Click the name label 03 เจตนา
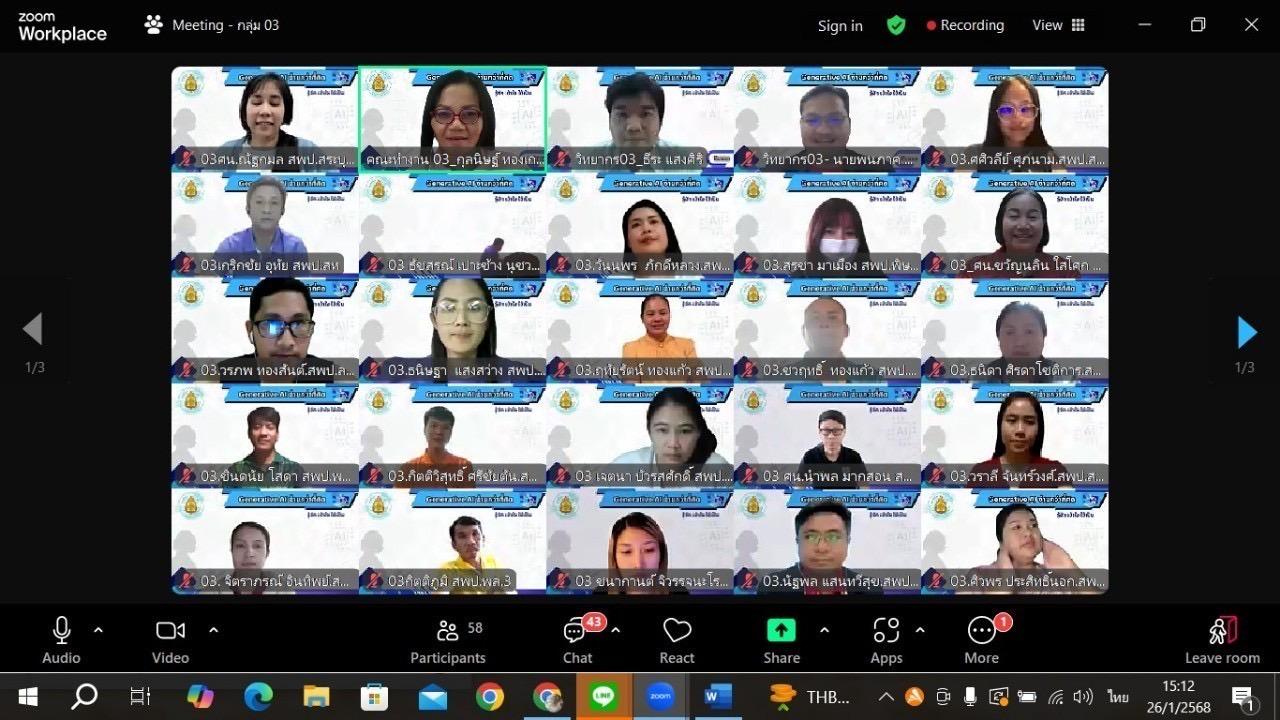Viewport: 1280px width, 720px height. click(653, 476)
